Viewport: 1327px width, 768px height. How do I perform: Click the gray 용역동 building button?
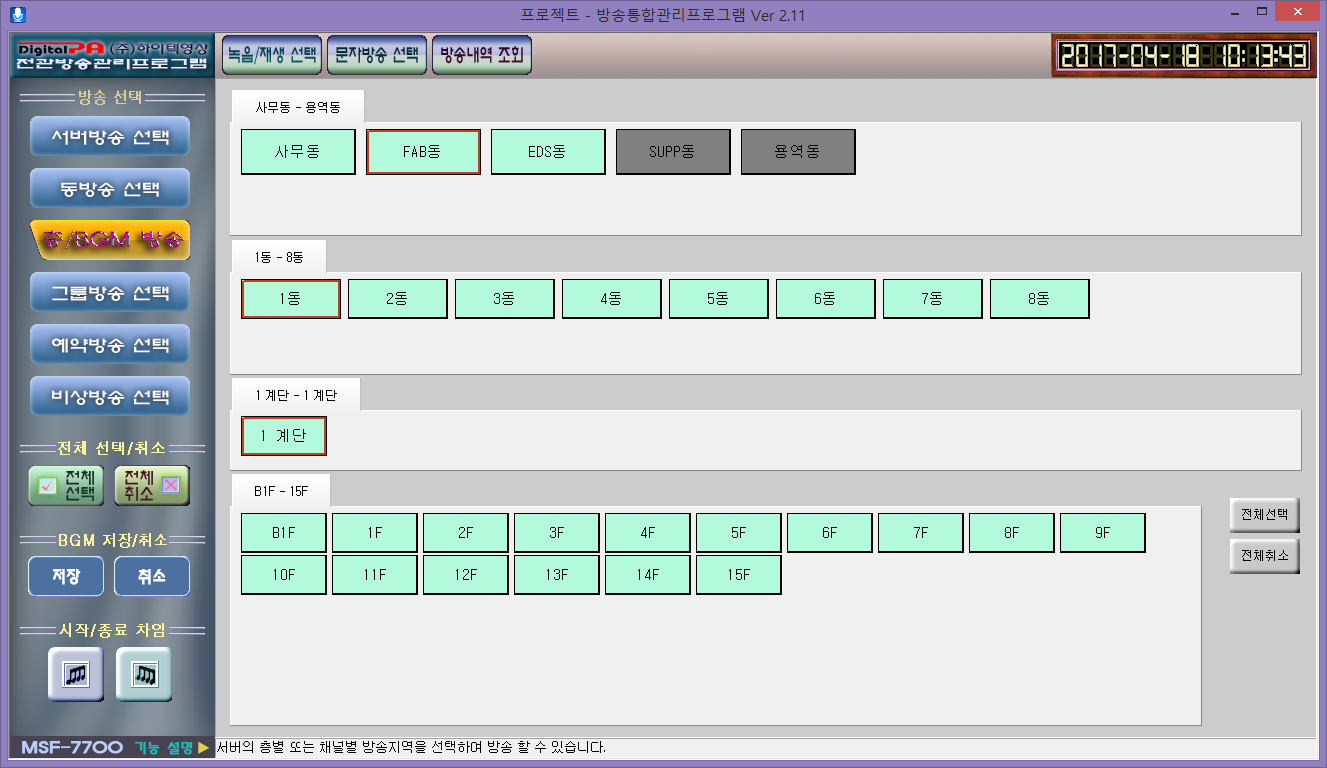(x=798, y=152)
